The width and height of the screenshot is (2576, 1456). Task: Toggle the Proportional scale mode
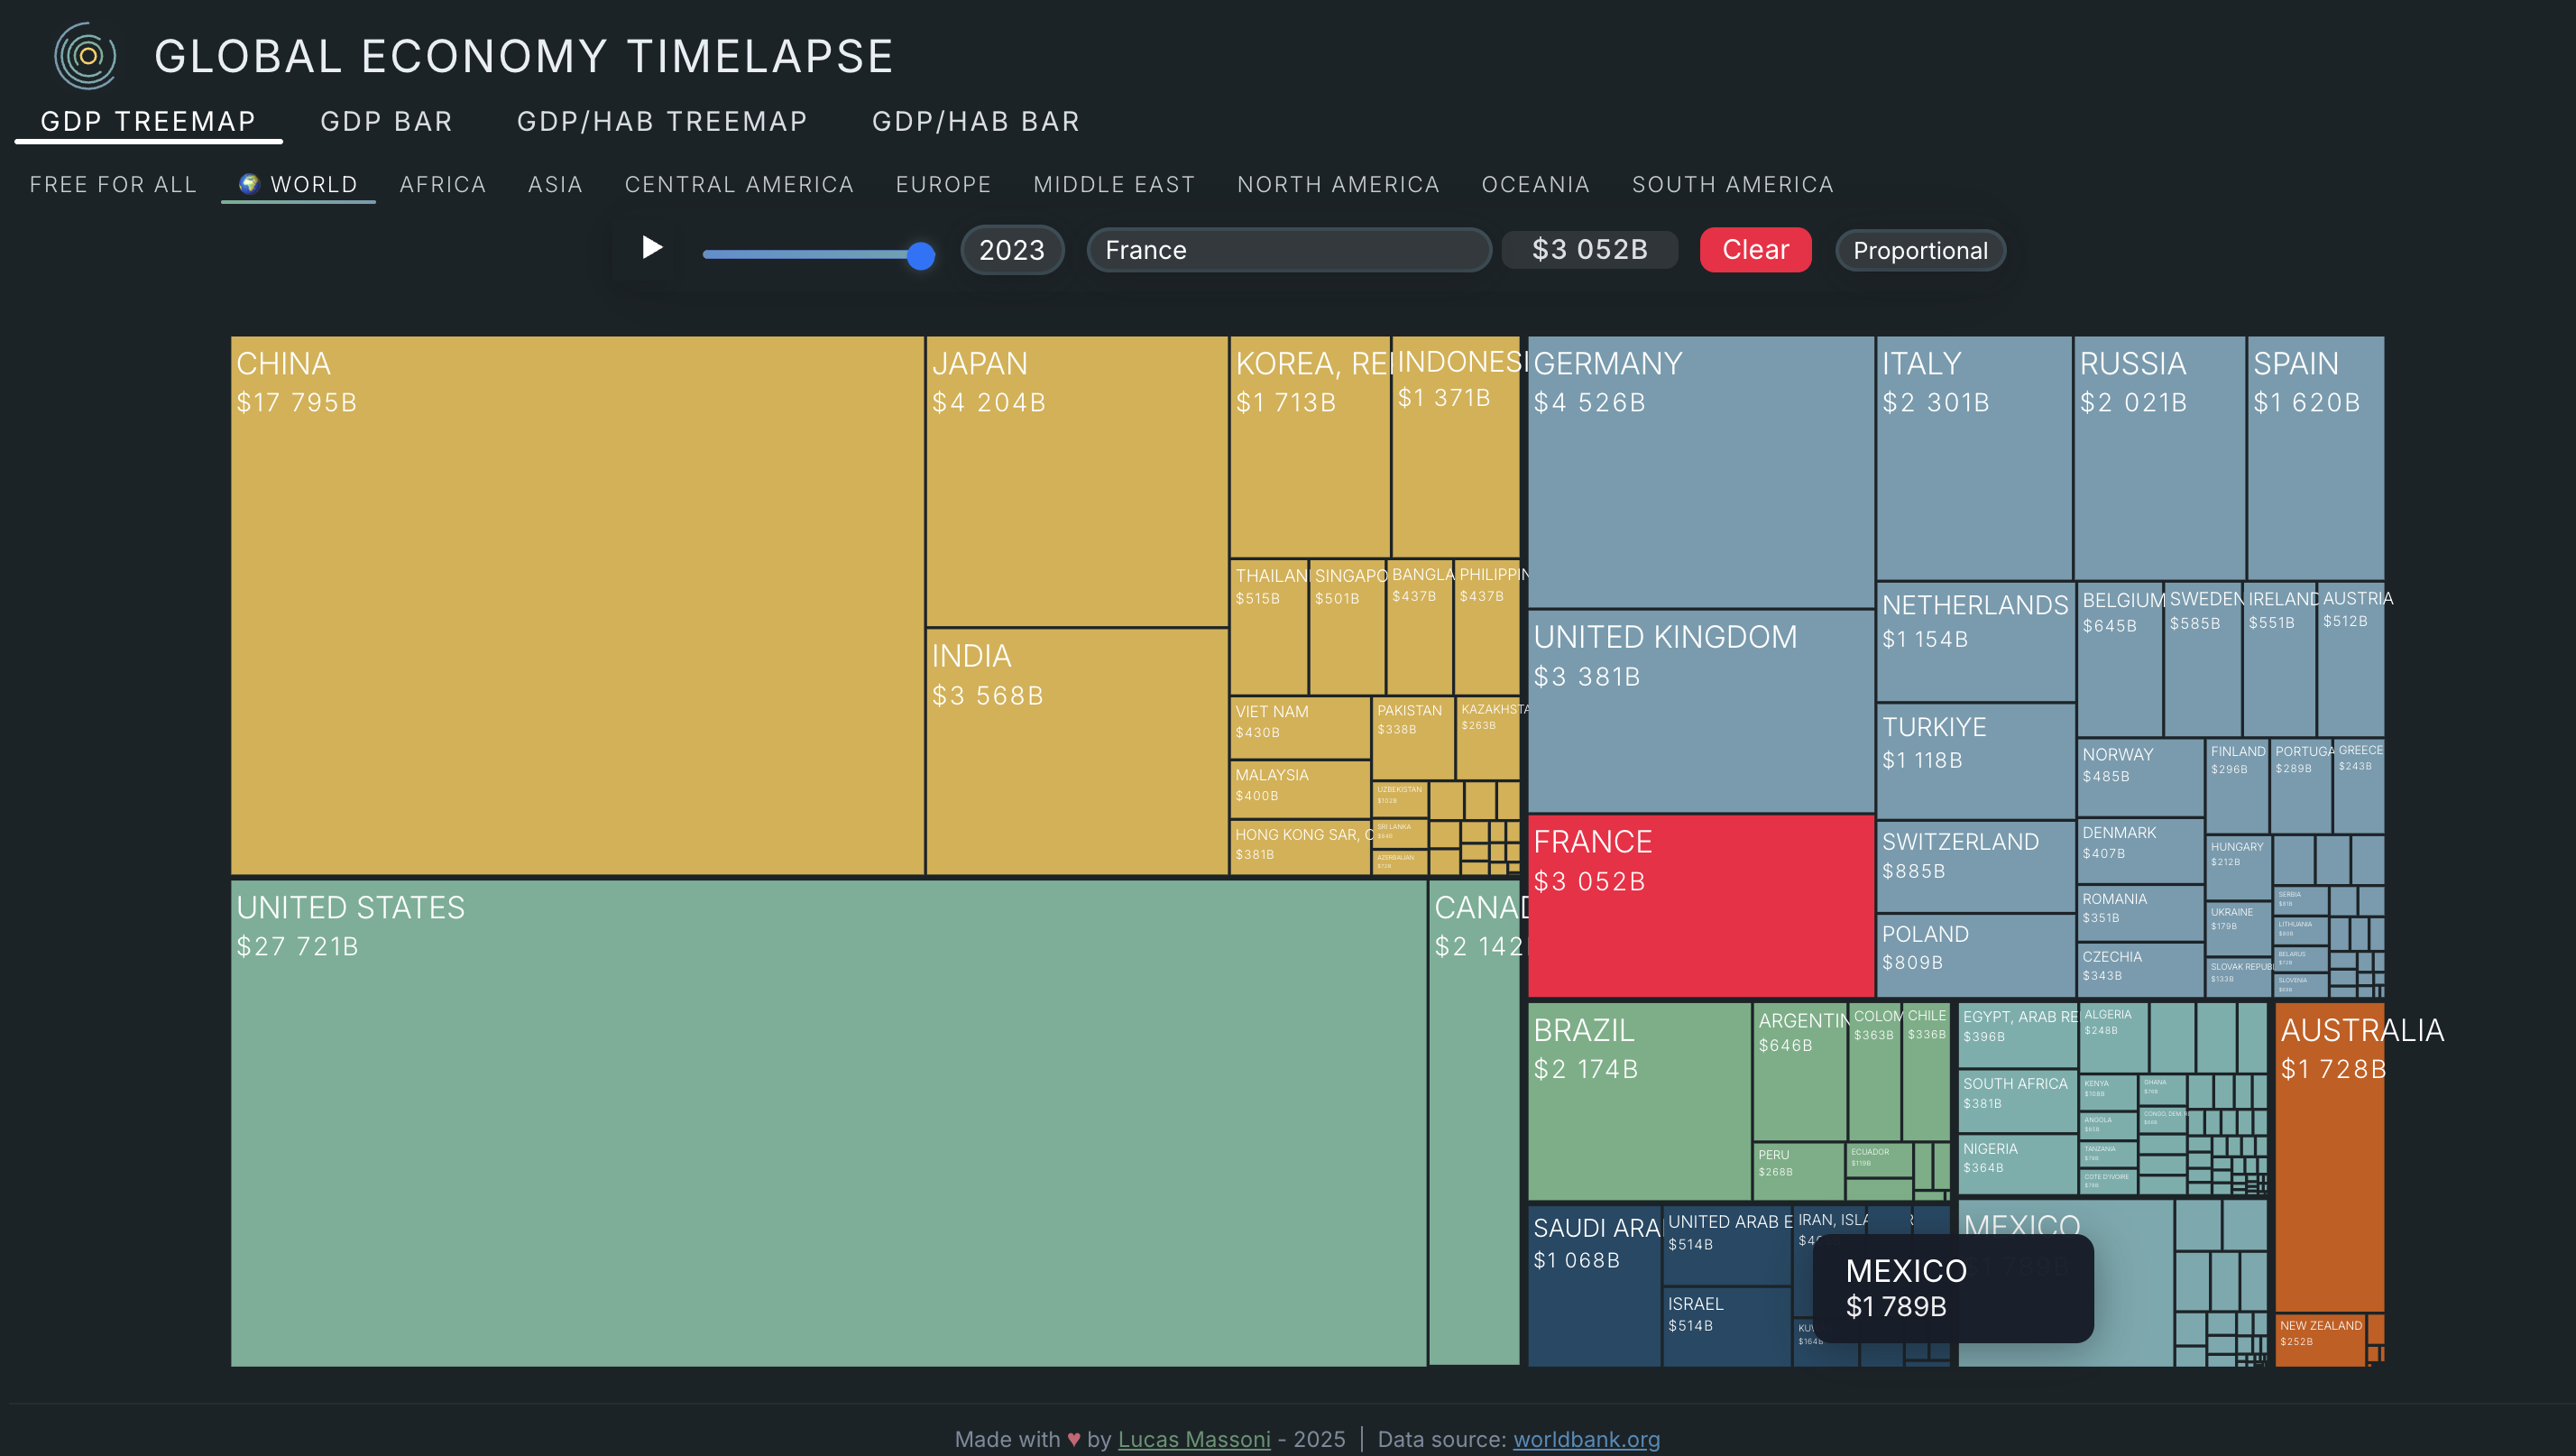point(1919,250)
